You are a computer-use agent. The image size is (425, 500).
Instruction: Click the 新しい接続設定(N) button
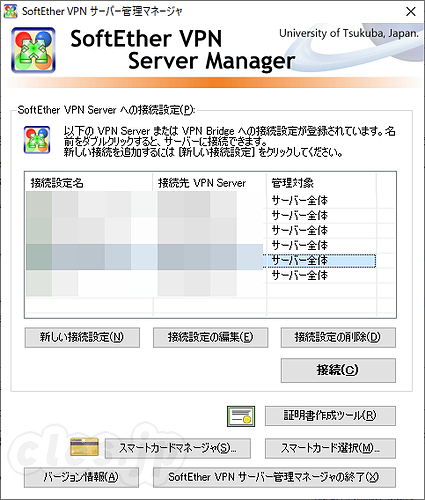click(x=82, y=337)
